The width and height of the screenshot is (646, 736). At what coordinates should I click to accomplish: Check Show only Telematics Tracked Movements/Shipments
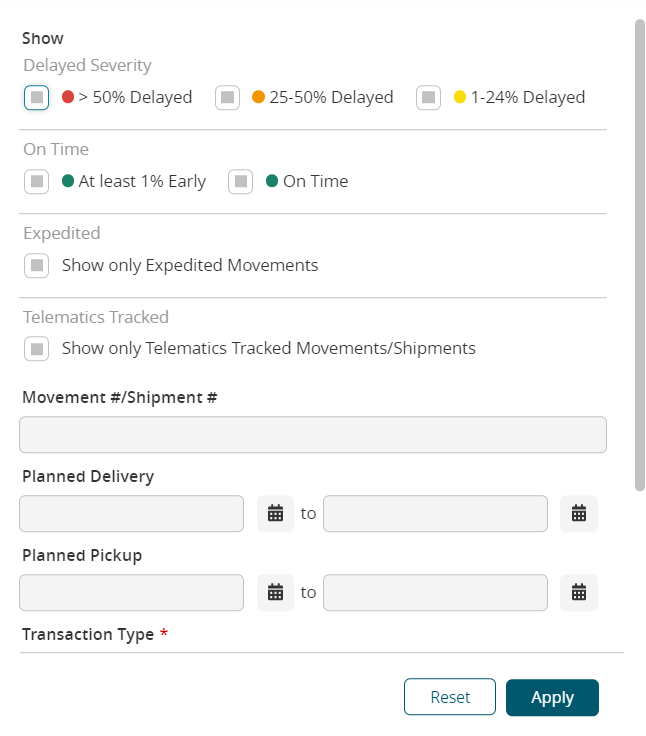pyautogui.click(x=37, y=348)
